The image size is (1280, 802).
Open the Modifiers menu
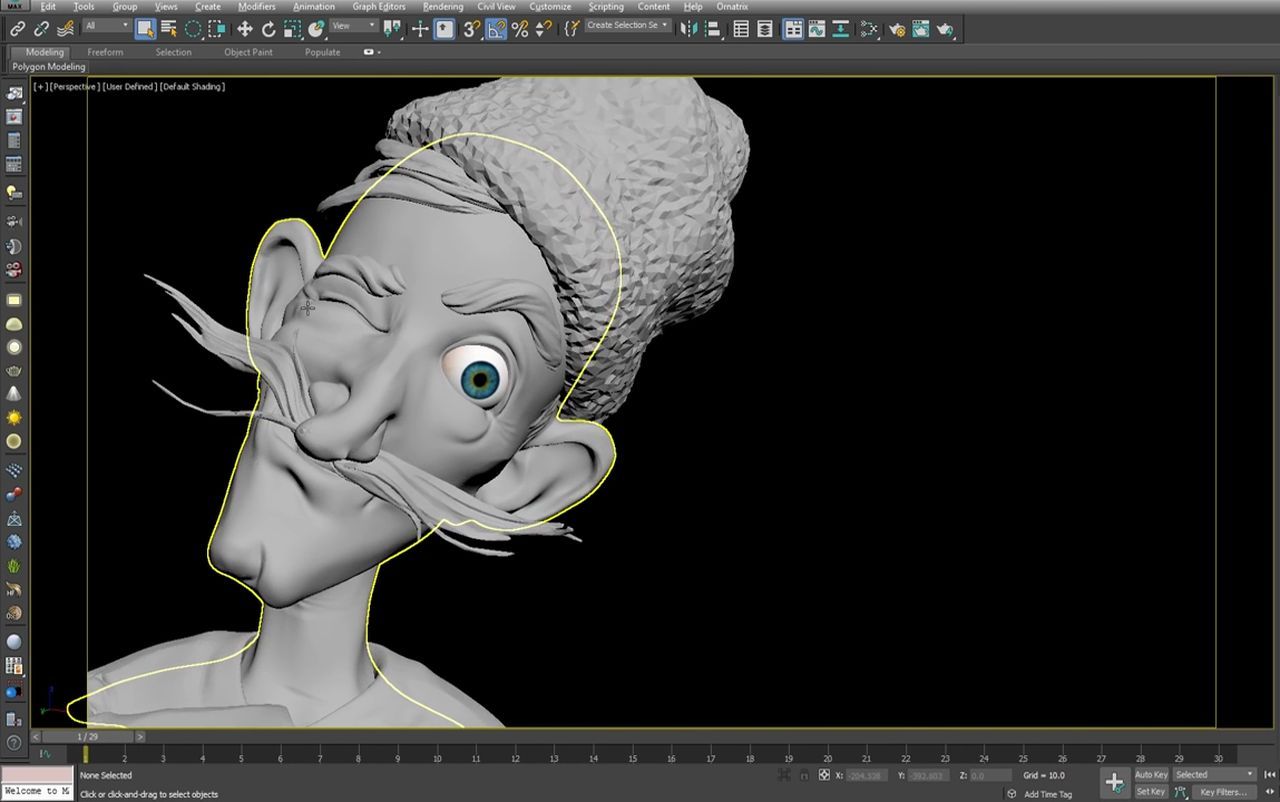(x=256, y=6)
